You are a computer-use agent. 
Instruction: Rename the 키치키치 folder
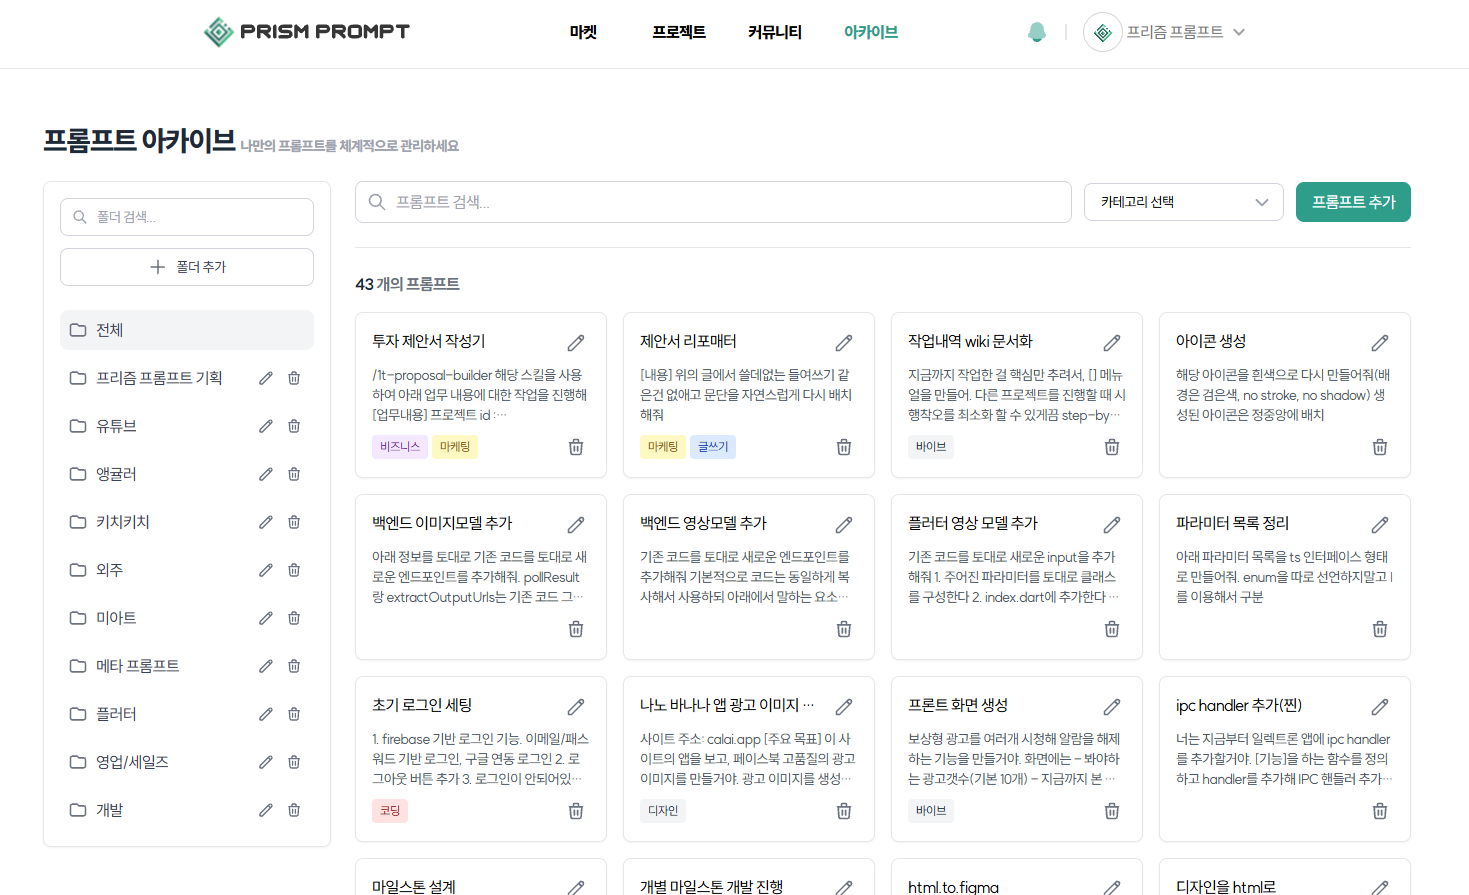(x=266, y=522)
